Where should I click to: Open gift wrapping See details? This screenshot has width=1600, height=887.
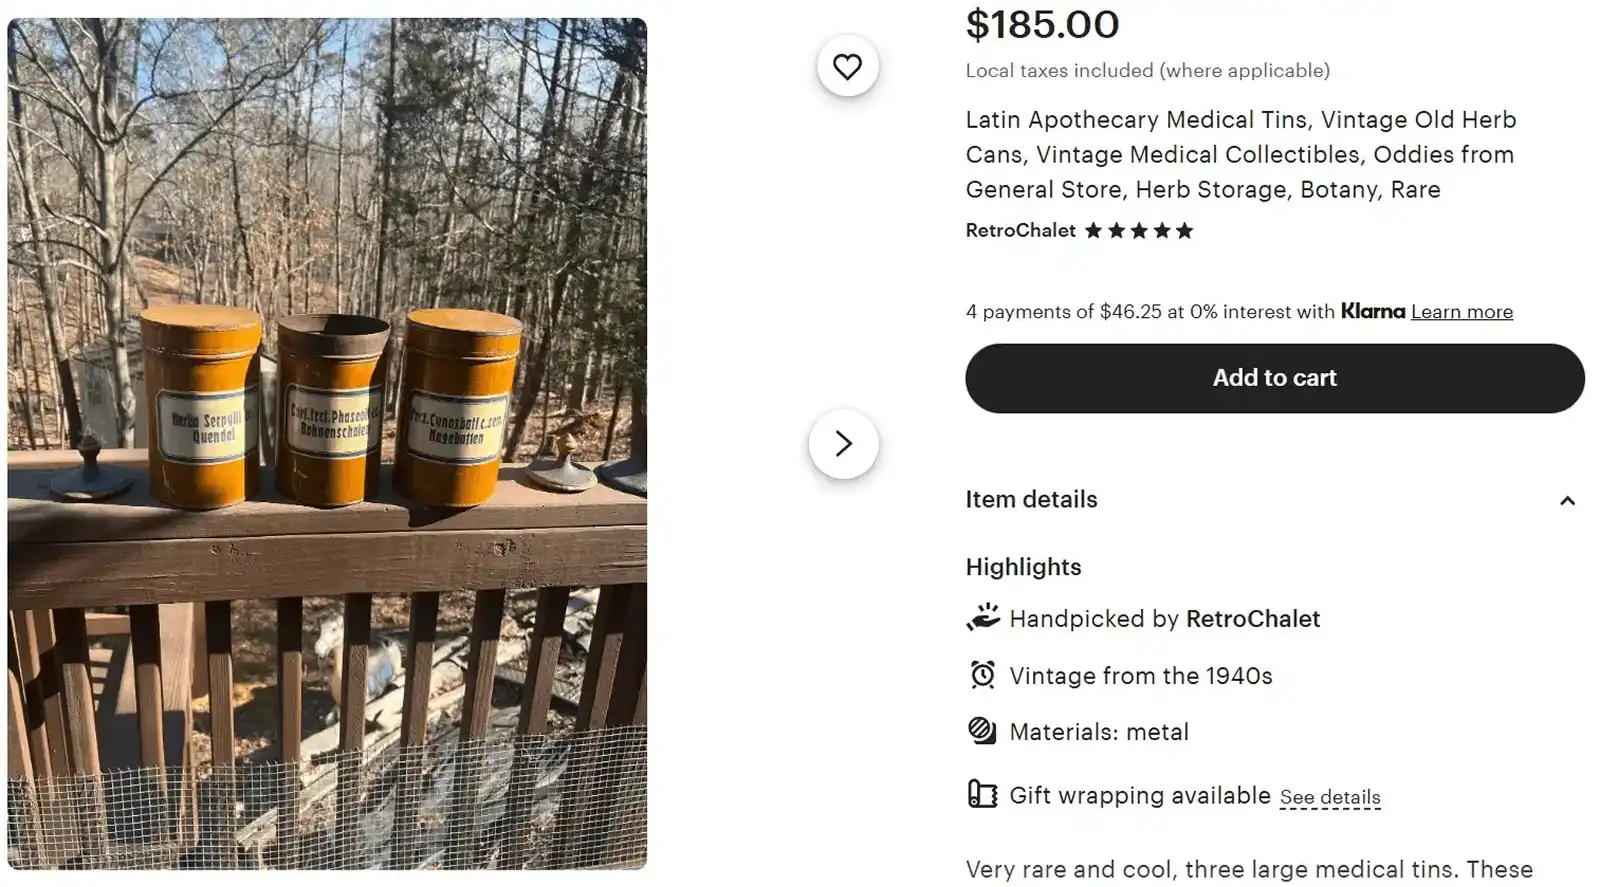tap(1330, 796)
